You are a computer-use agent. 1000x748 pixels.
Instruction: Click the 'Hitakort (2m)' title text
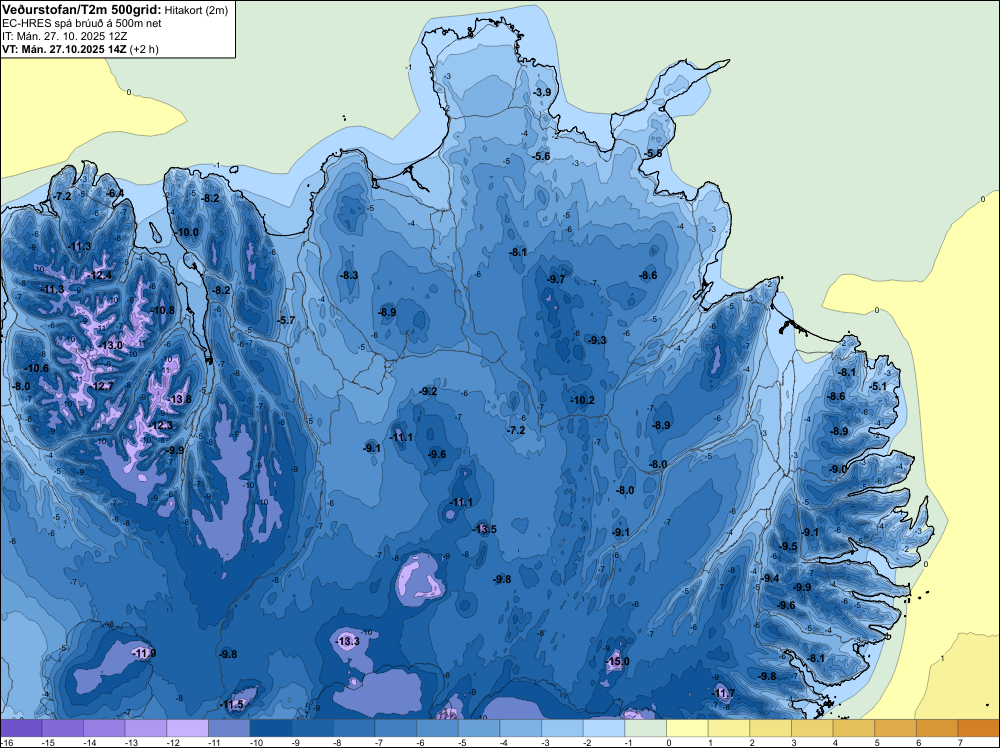click(x=196, y=10)
